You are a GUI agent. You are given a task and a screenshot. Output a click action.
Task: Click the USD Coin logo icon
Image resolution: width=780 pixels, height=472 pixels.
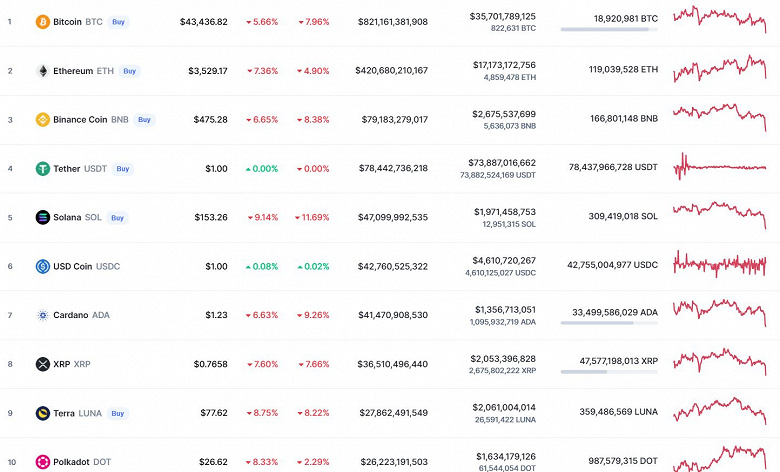coord(43,266)
